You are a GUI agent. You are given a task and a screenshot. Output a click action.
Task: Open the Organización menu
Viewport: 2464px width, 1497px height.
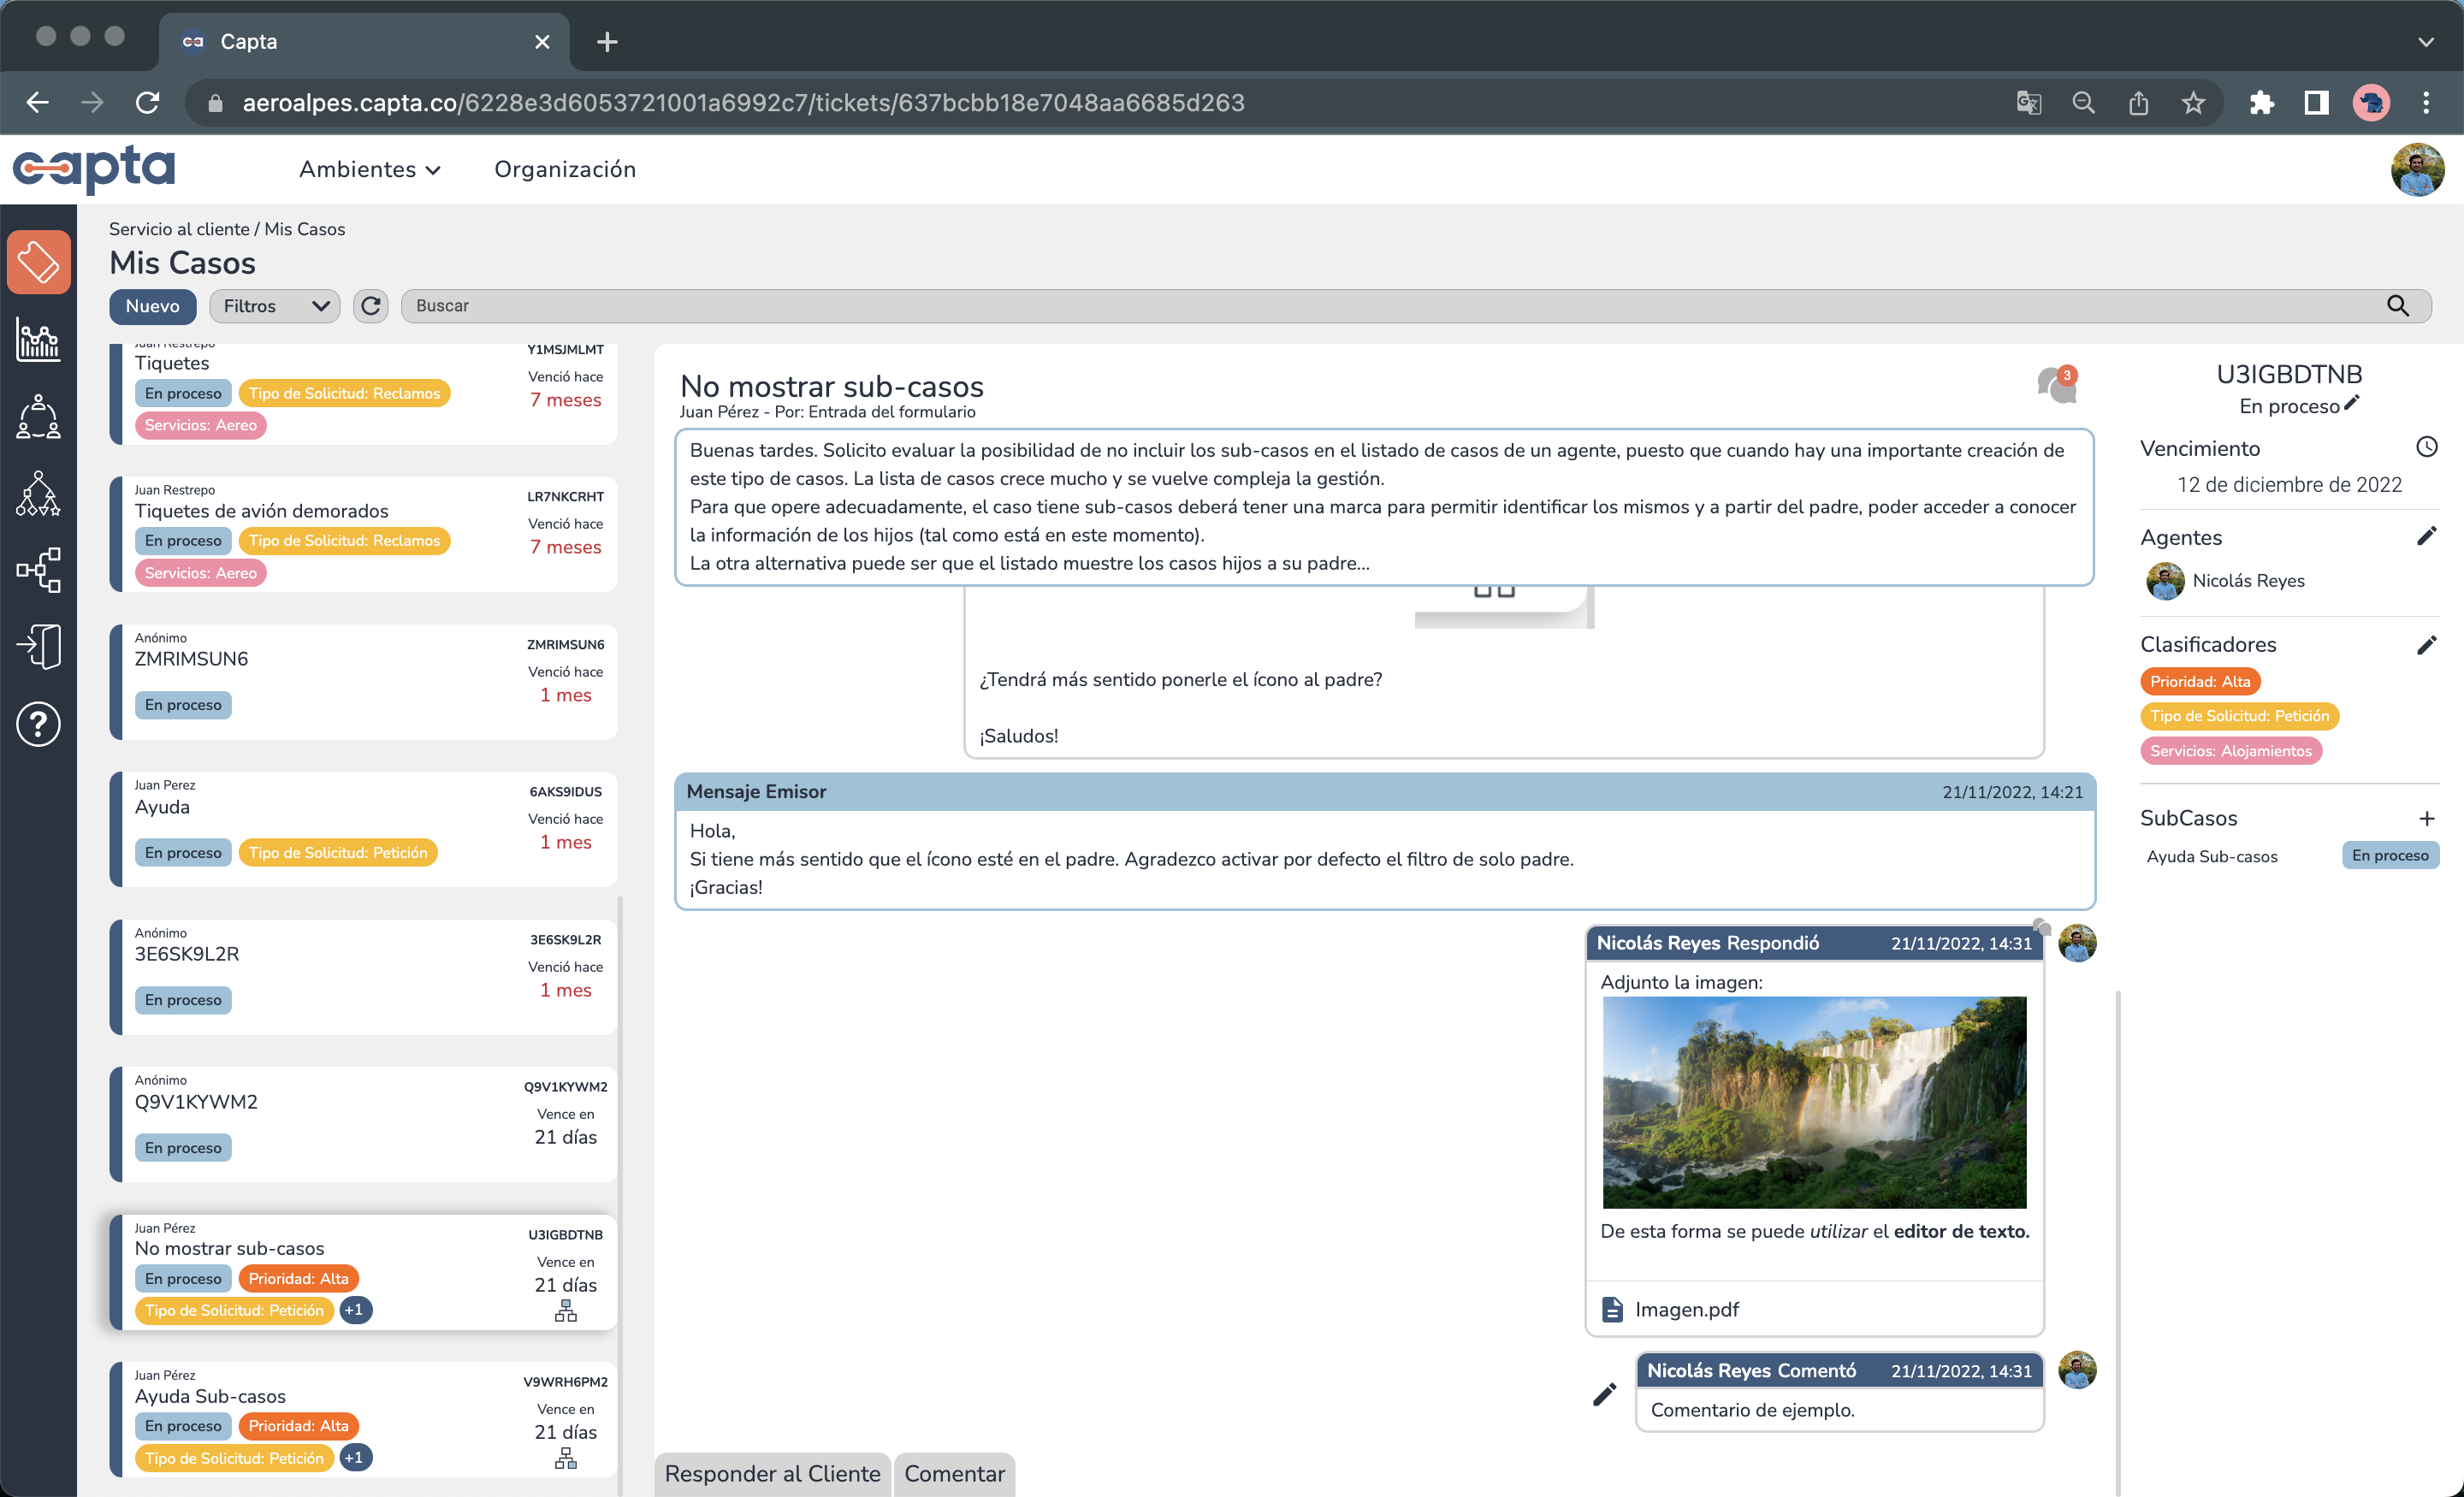click(x=565, y=169)
